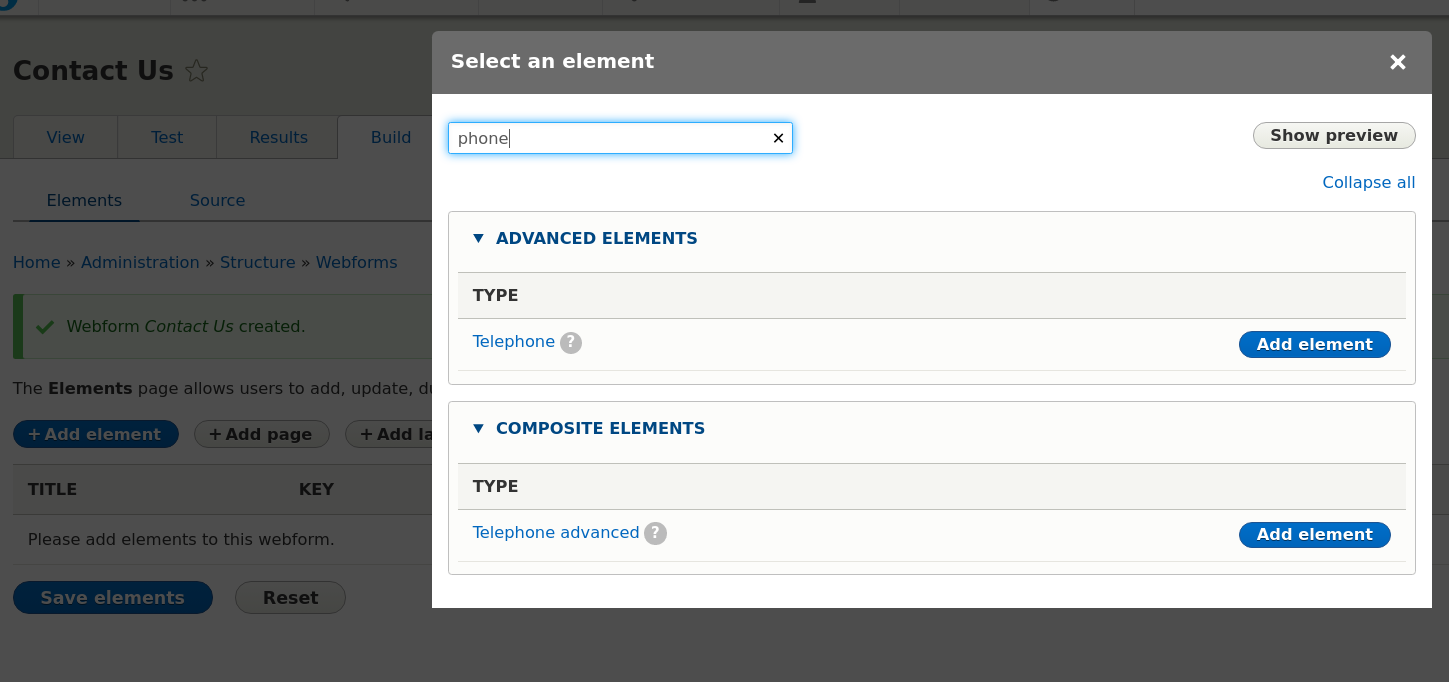This screenshot has height=682, width=1449.
Task: Open the Telephone advanced type link
Action: [x=555, y=533]
